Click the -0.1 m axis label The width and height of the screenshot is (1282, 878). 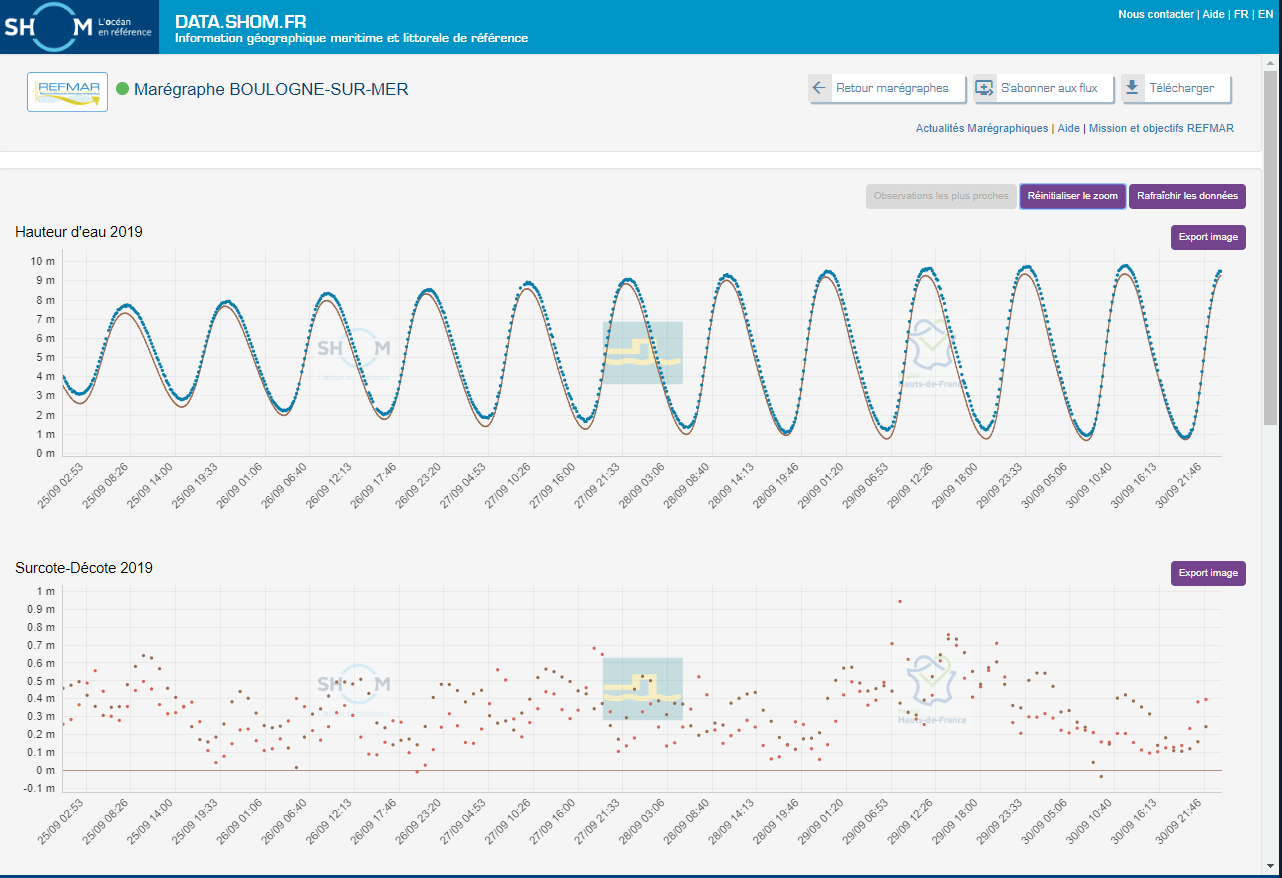tap(41, 788)
